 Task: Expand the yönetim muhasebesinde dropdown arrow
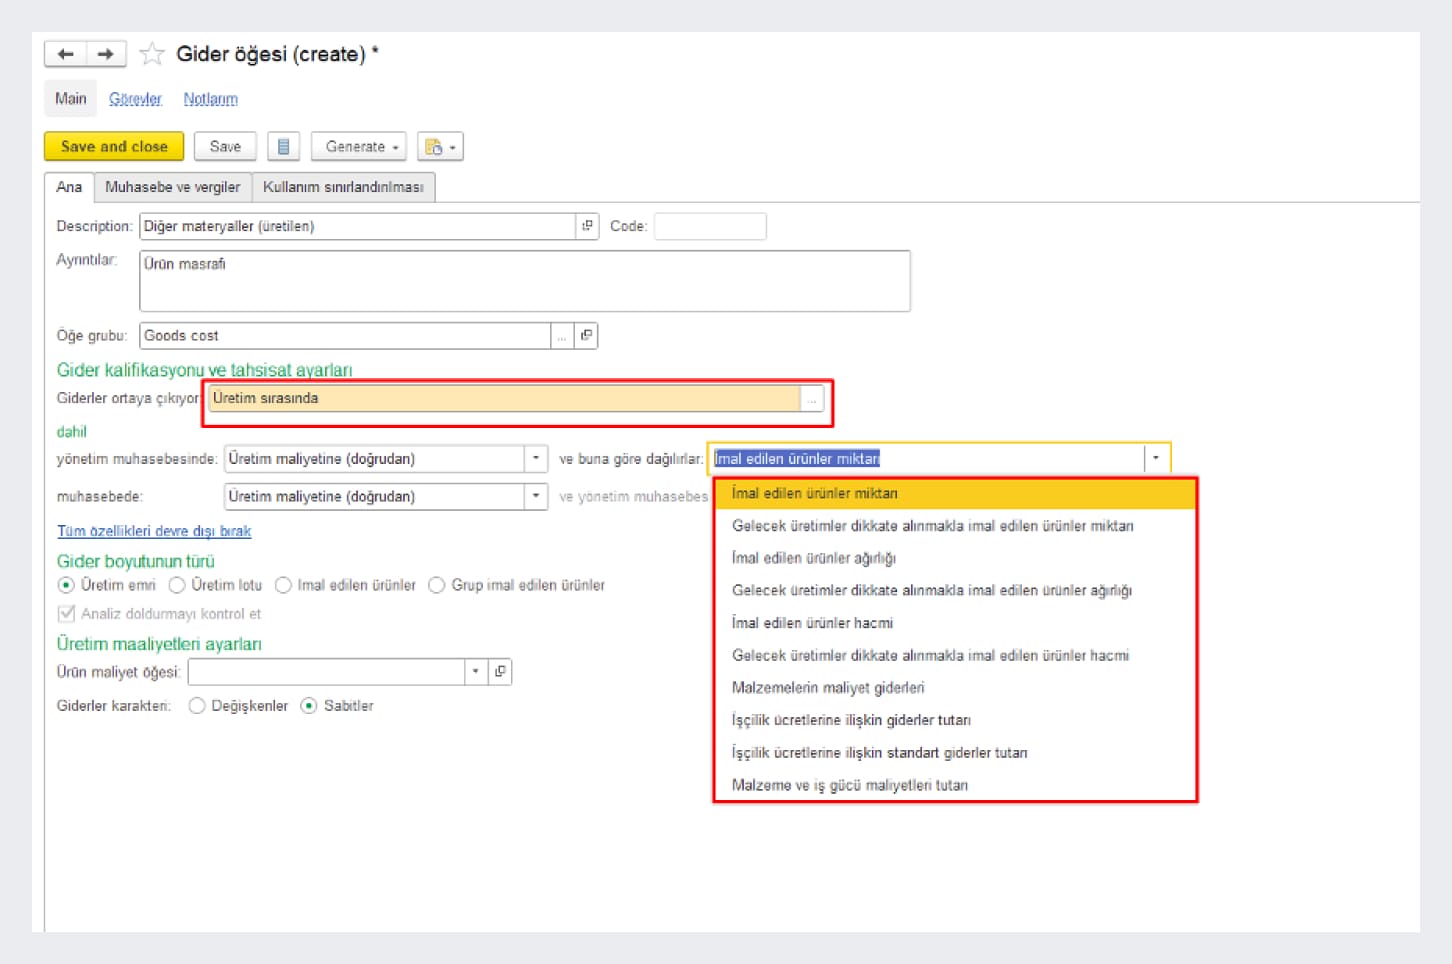pos(536,459)
